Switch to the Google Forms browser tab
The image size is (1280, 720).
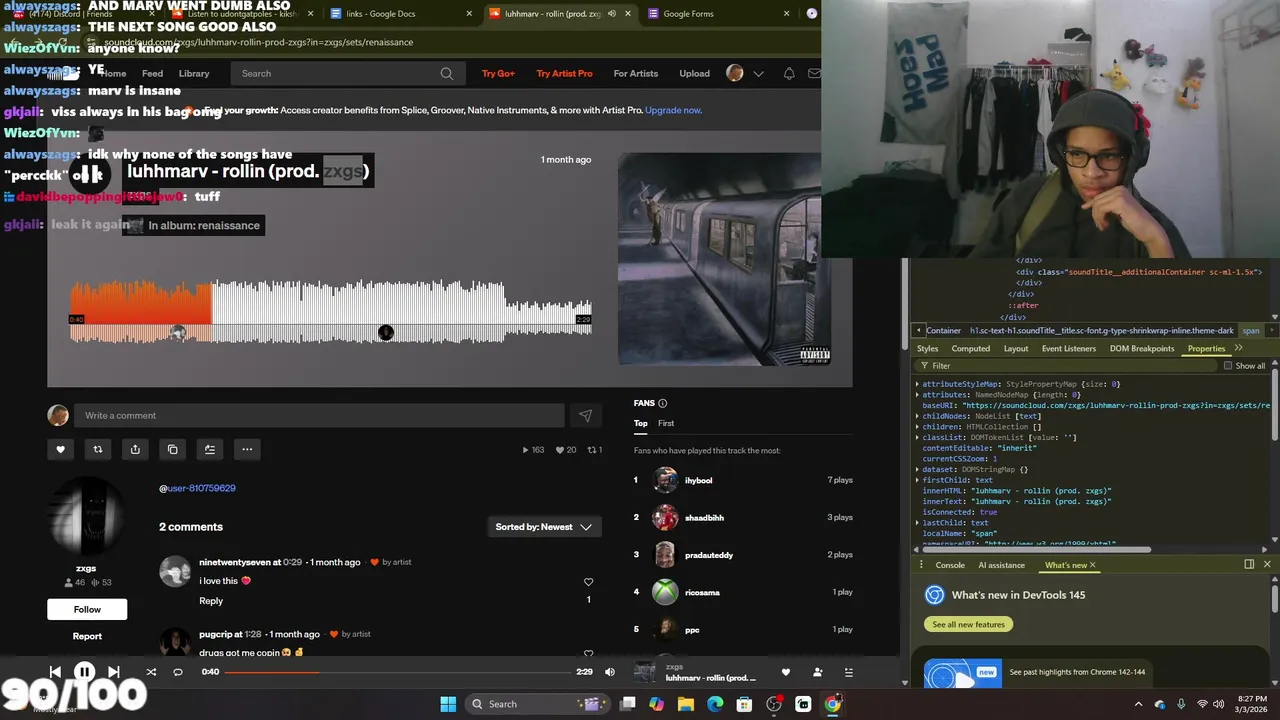(720, 14)
